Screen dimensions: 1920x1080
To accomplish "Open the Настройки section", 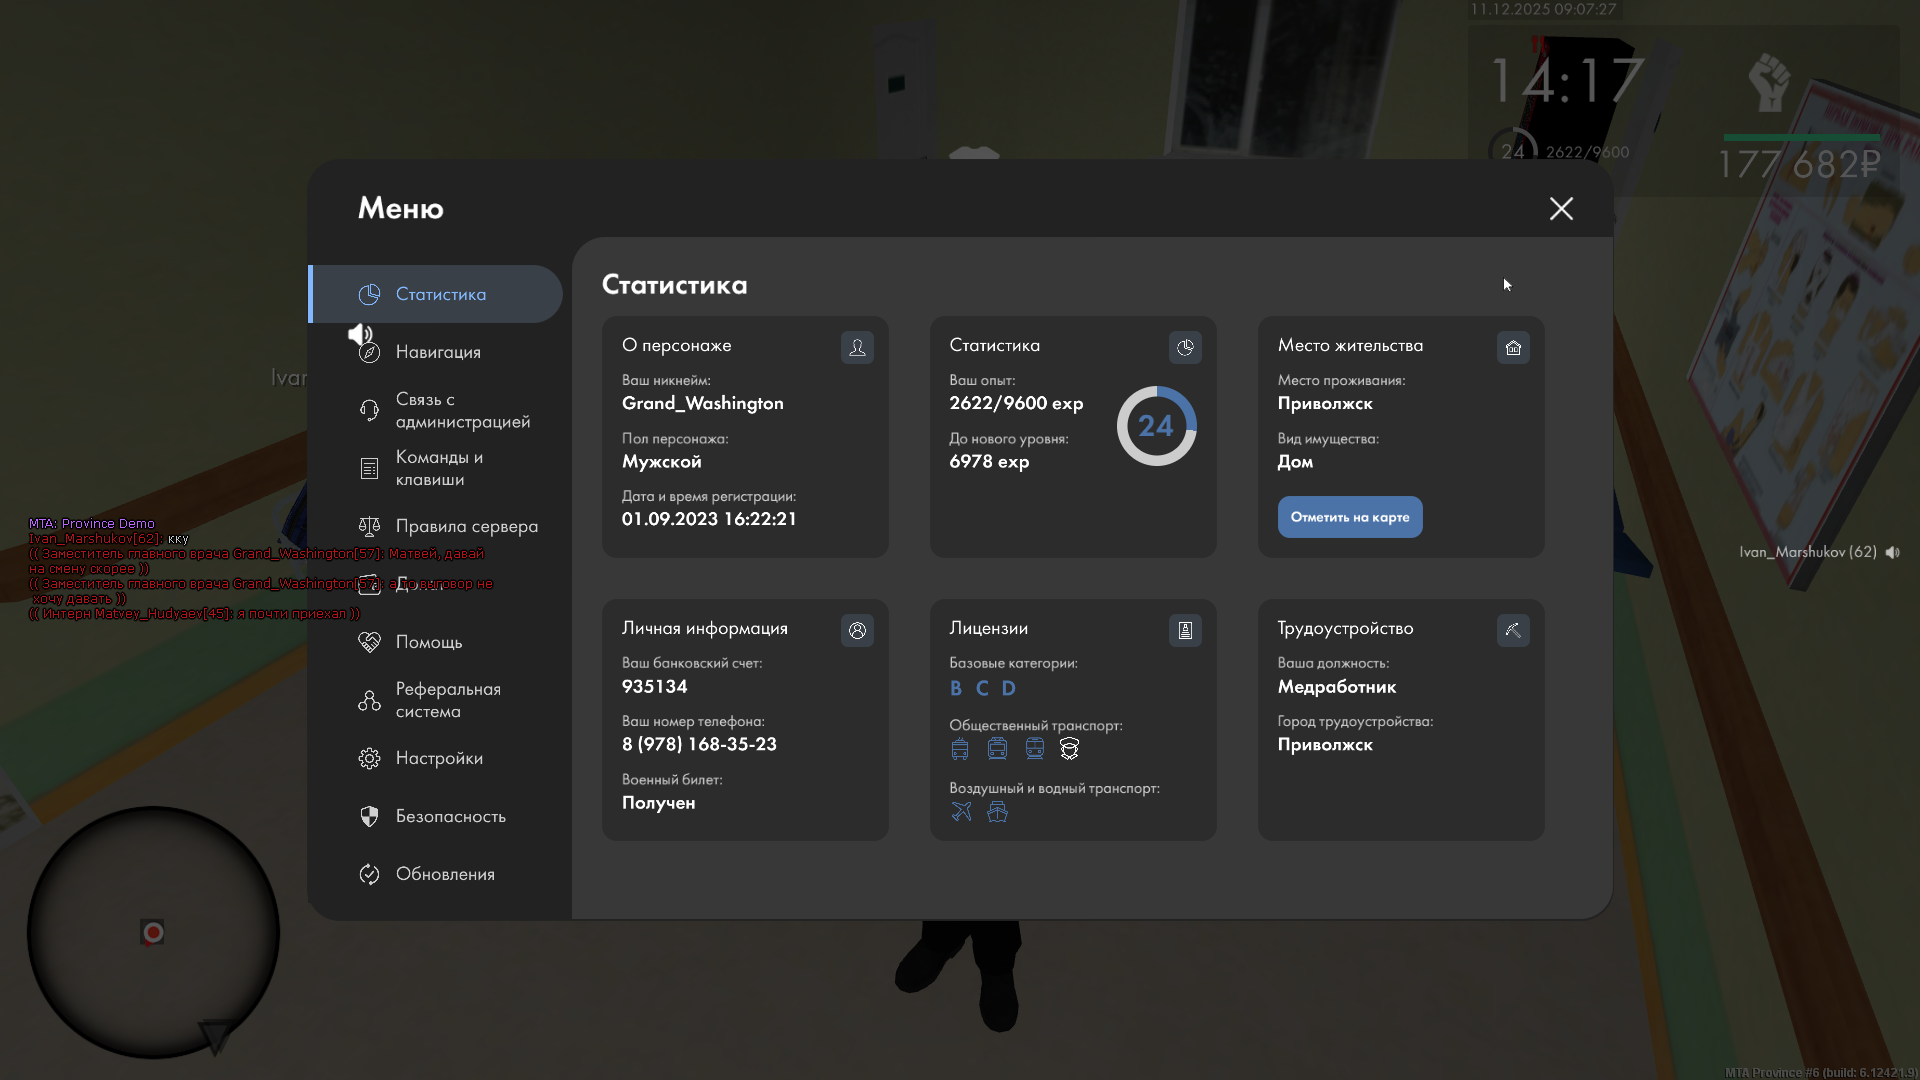I will 438,758.
